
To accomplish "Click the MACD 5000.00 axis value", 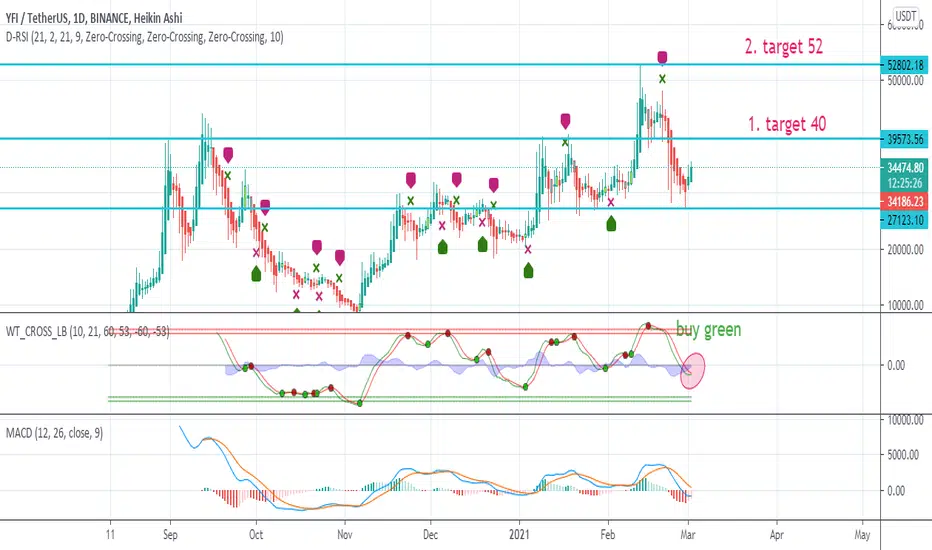I will click(903, 455).
